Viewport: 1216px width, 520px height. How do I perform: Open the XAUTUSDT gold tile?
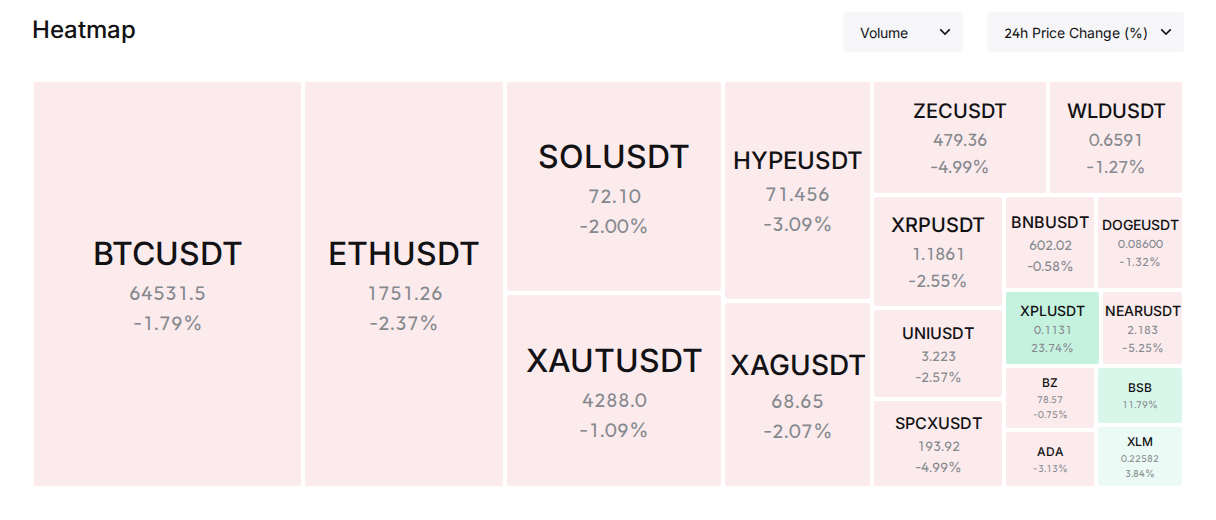click(614, 390)
